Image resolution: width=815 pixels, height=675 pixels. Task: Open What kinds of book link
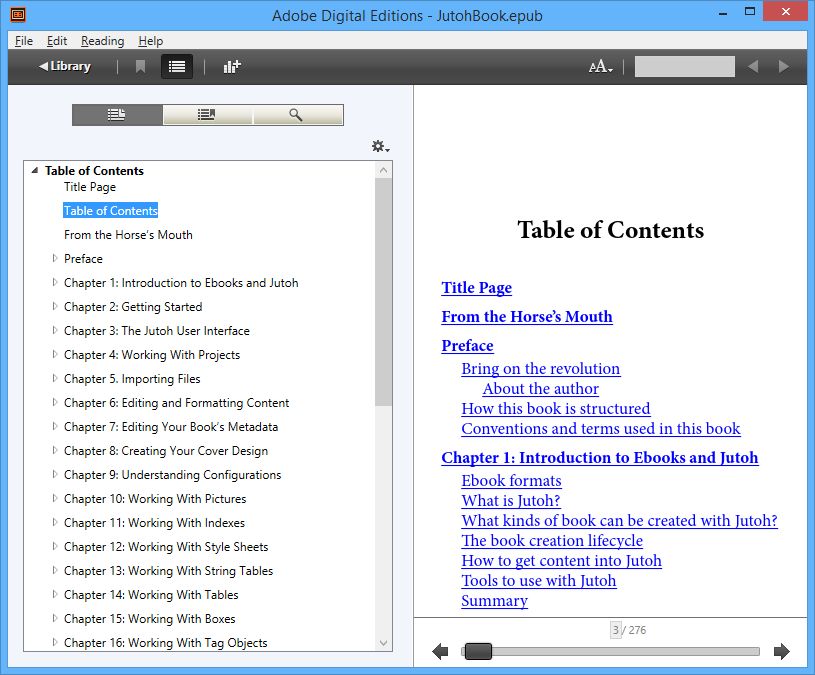[620, 521]
